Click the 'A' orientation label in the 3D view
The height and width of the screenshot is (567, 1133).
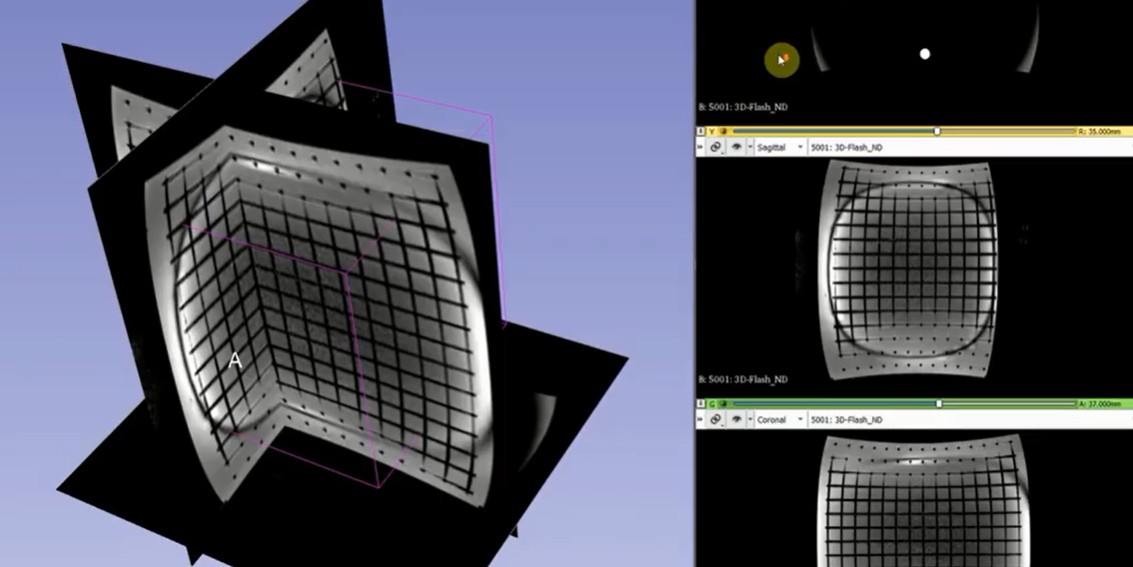coord(235,361)
